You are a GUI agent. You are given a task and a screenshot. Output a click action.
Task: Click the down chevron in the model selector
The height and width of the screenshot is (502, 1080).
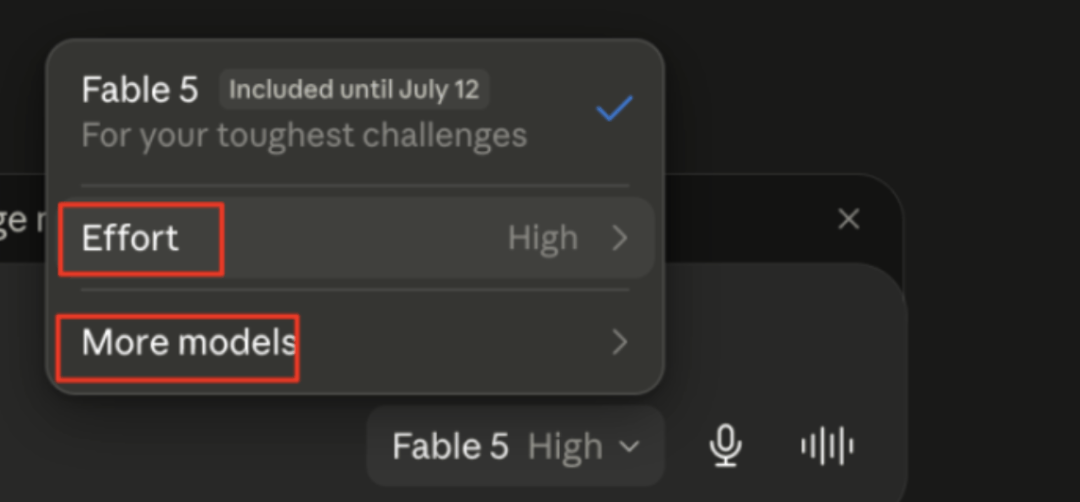point(629,447)
